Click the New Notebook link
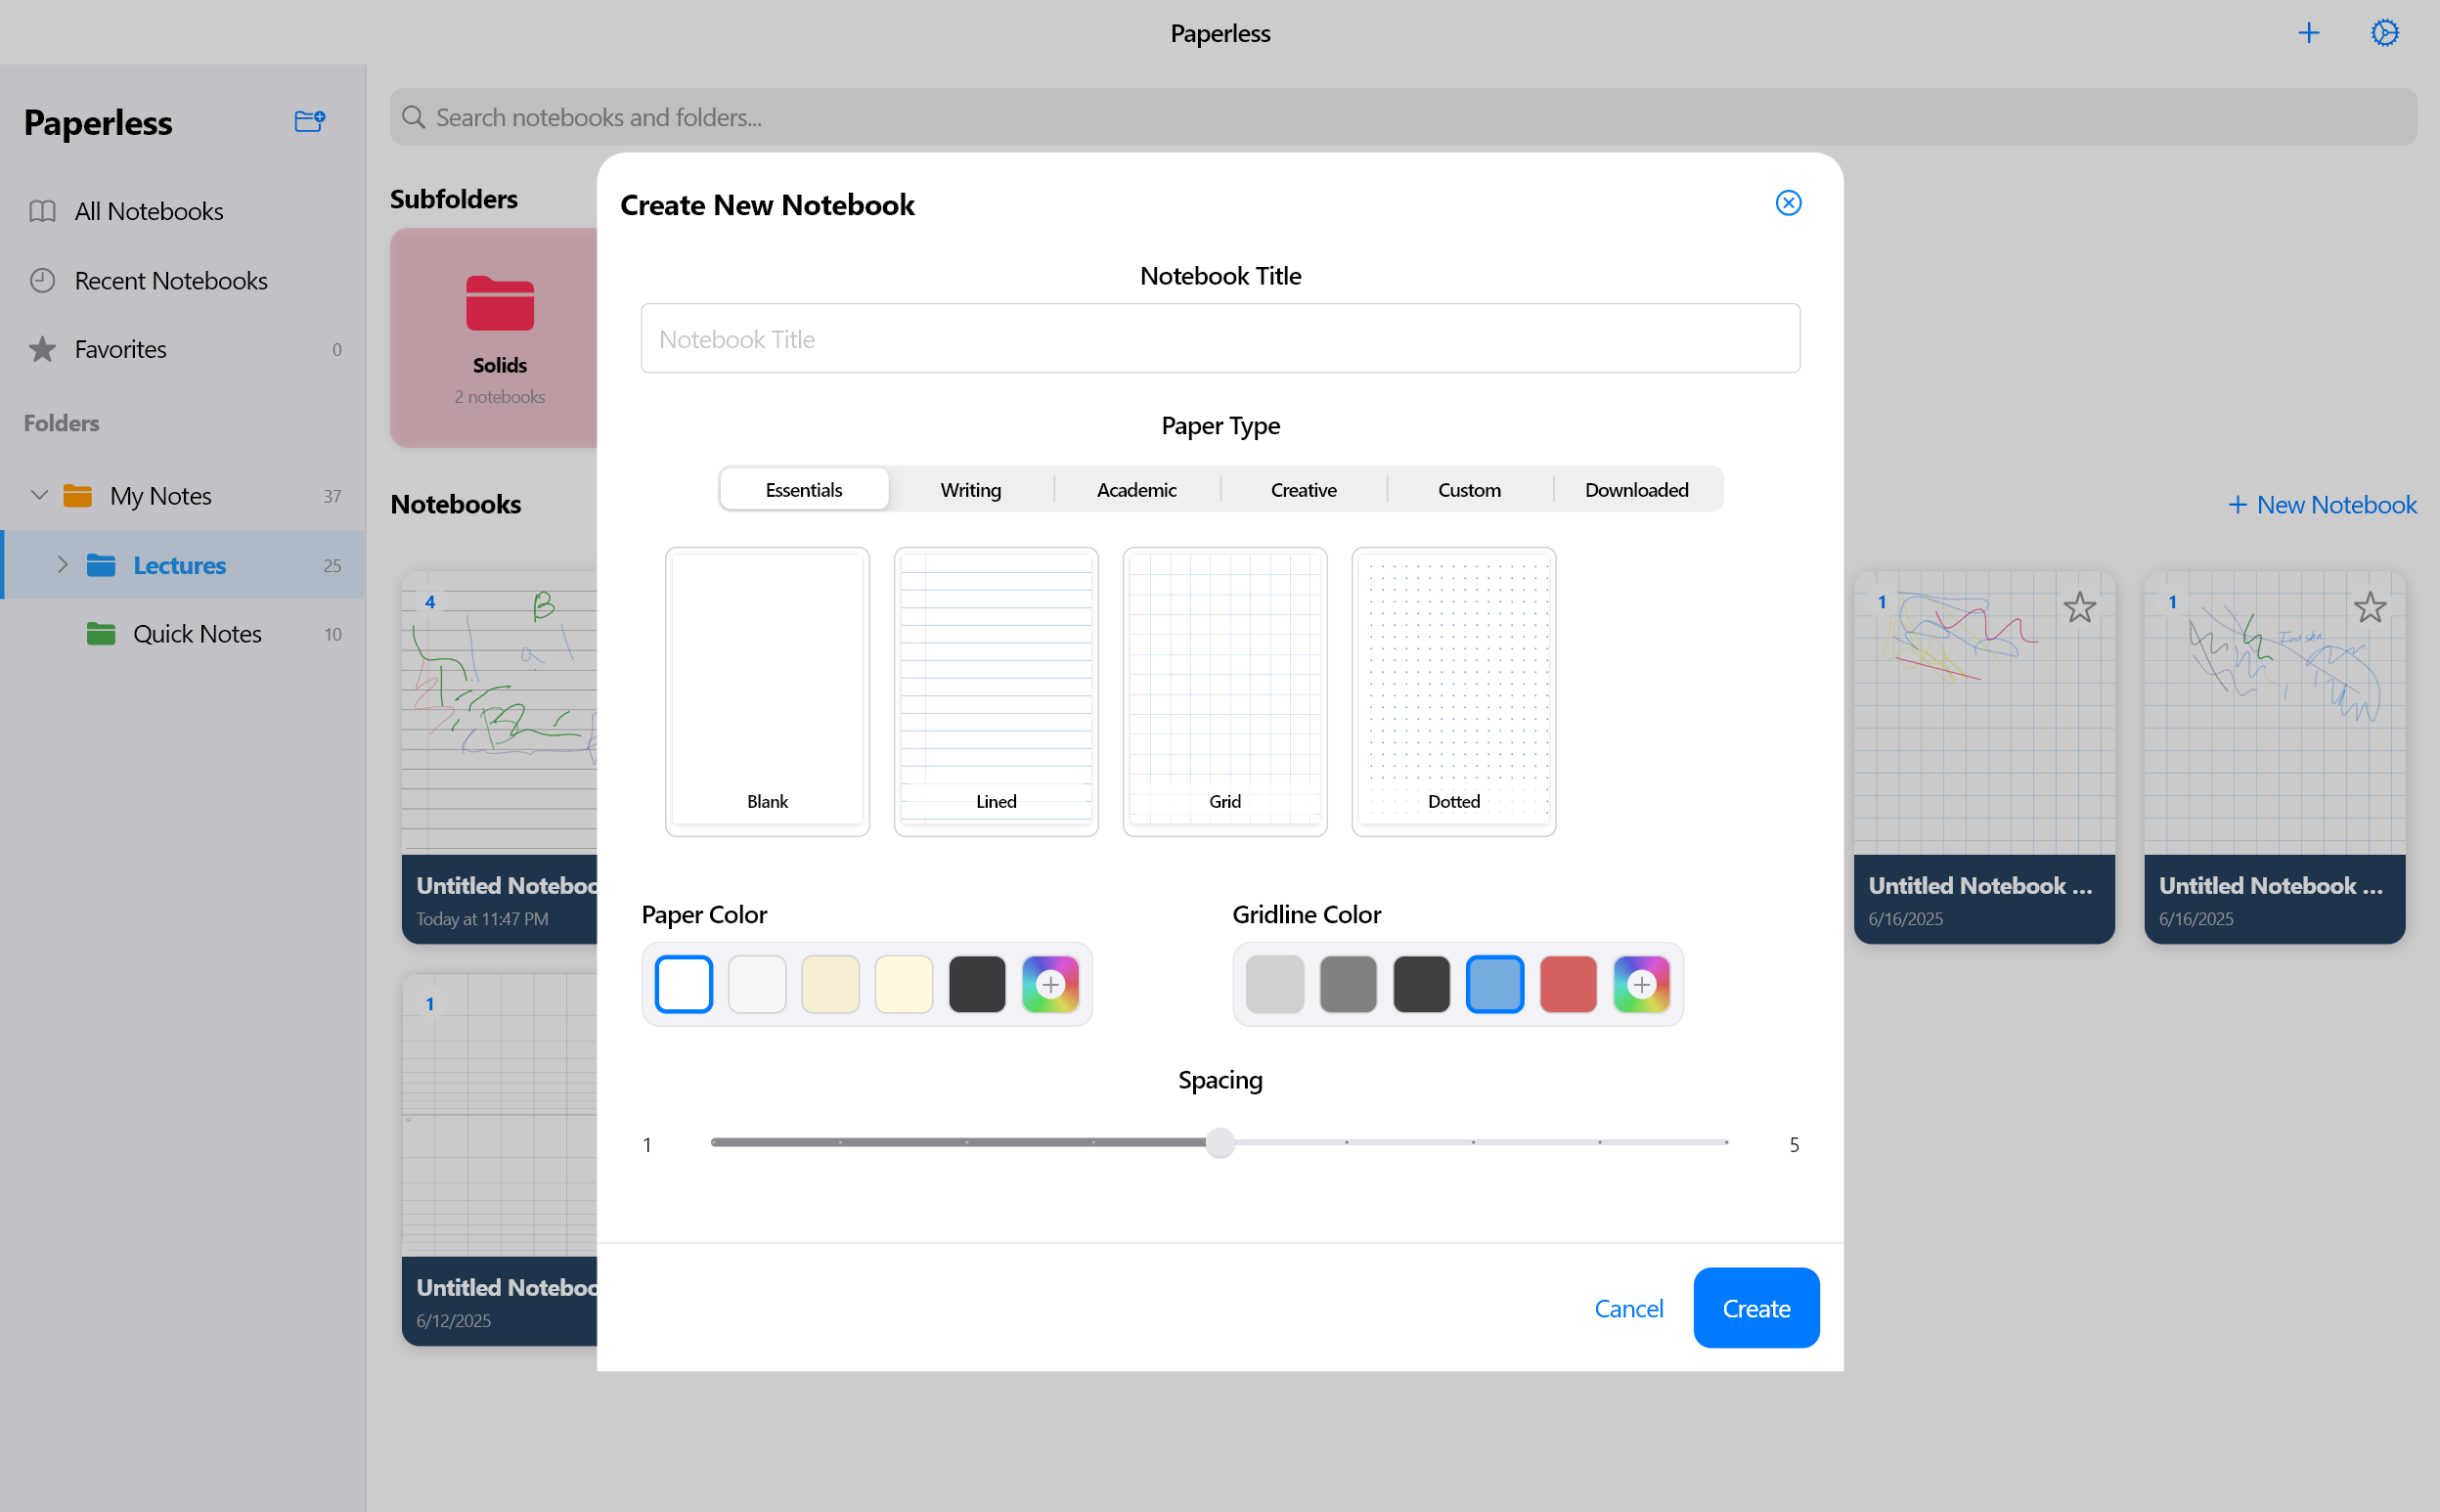Viewport: 2440px width, 1512px height. tap(2321, 504)
